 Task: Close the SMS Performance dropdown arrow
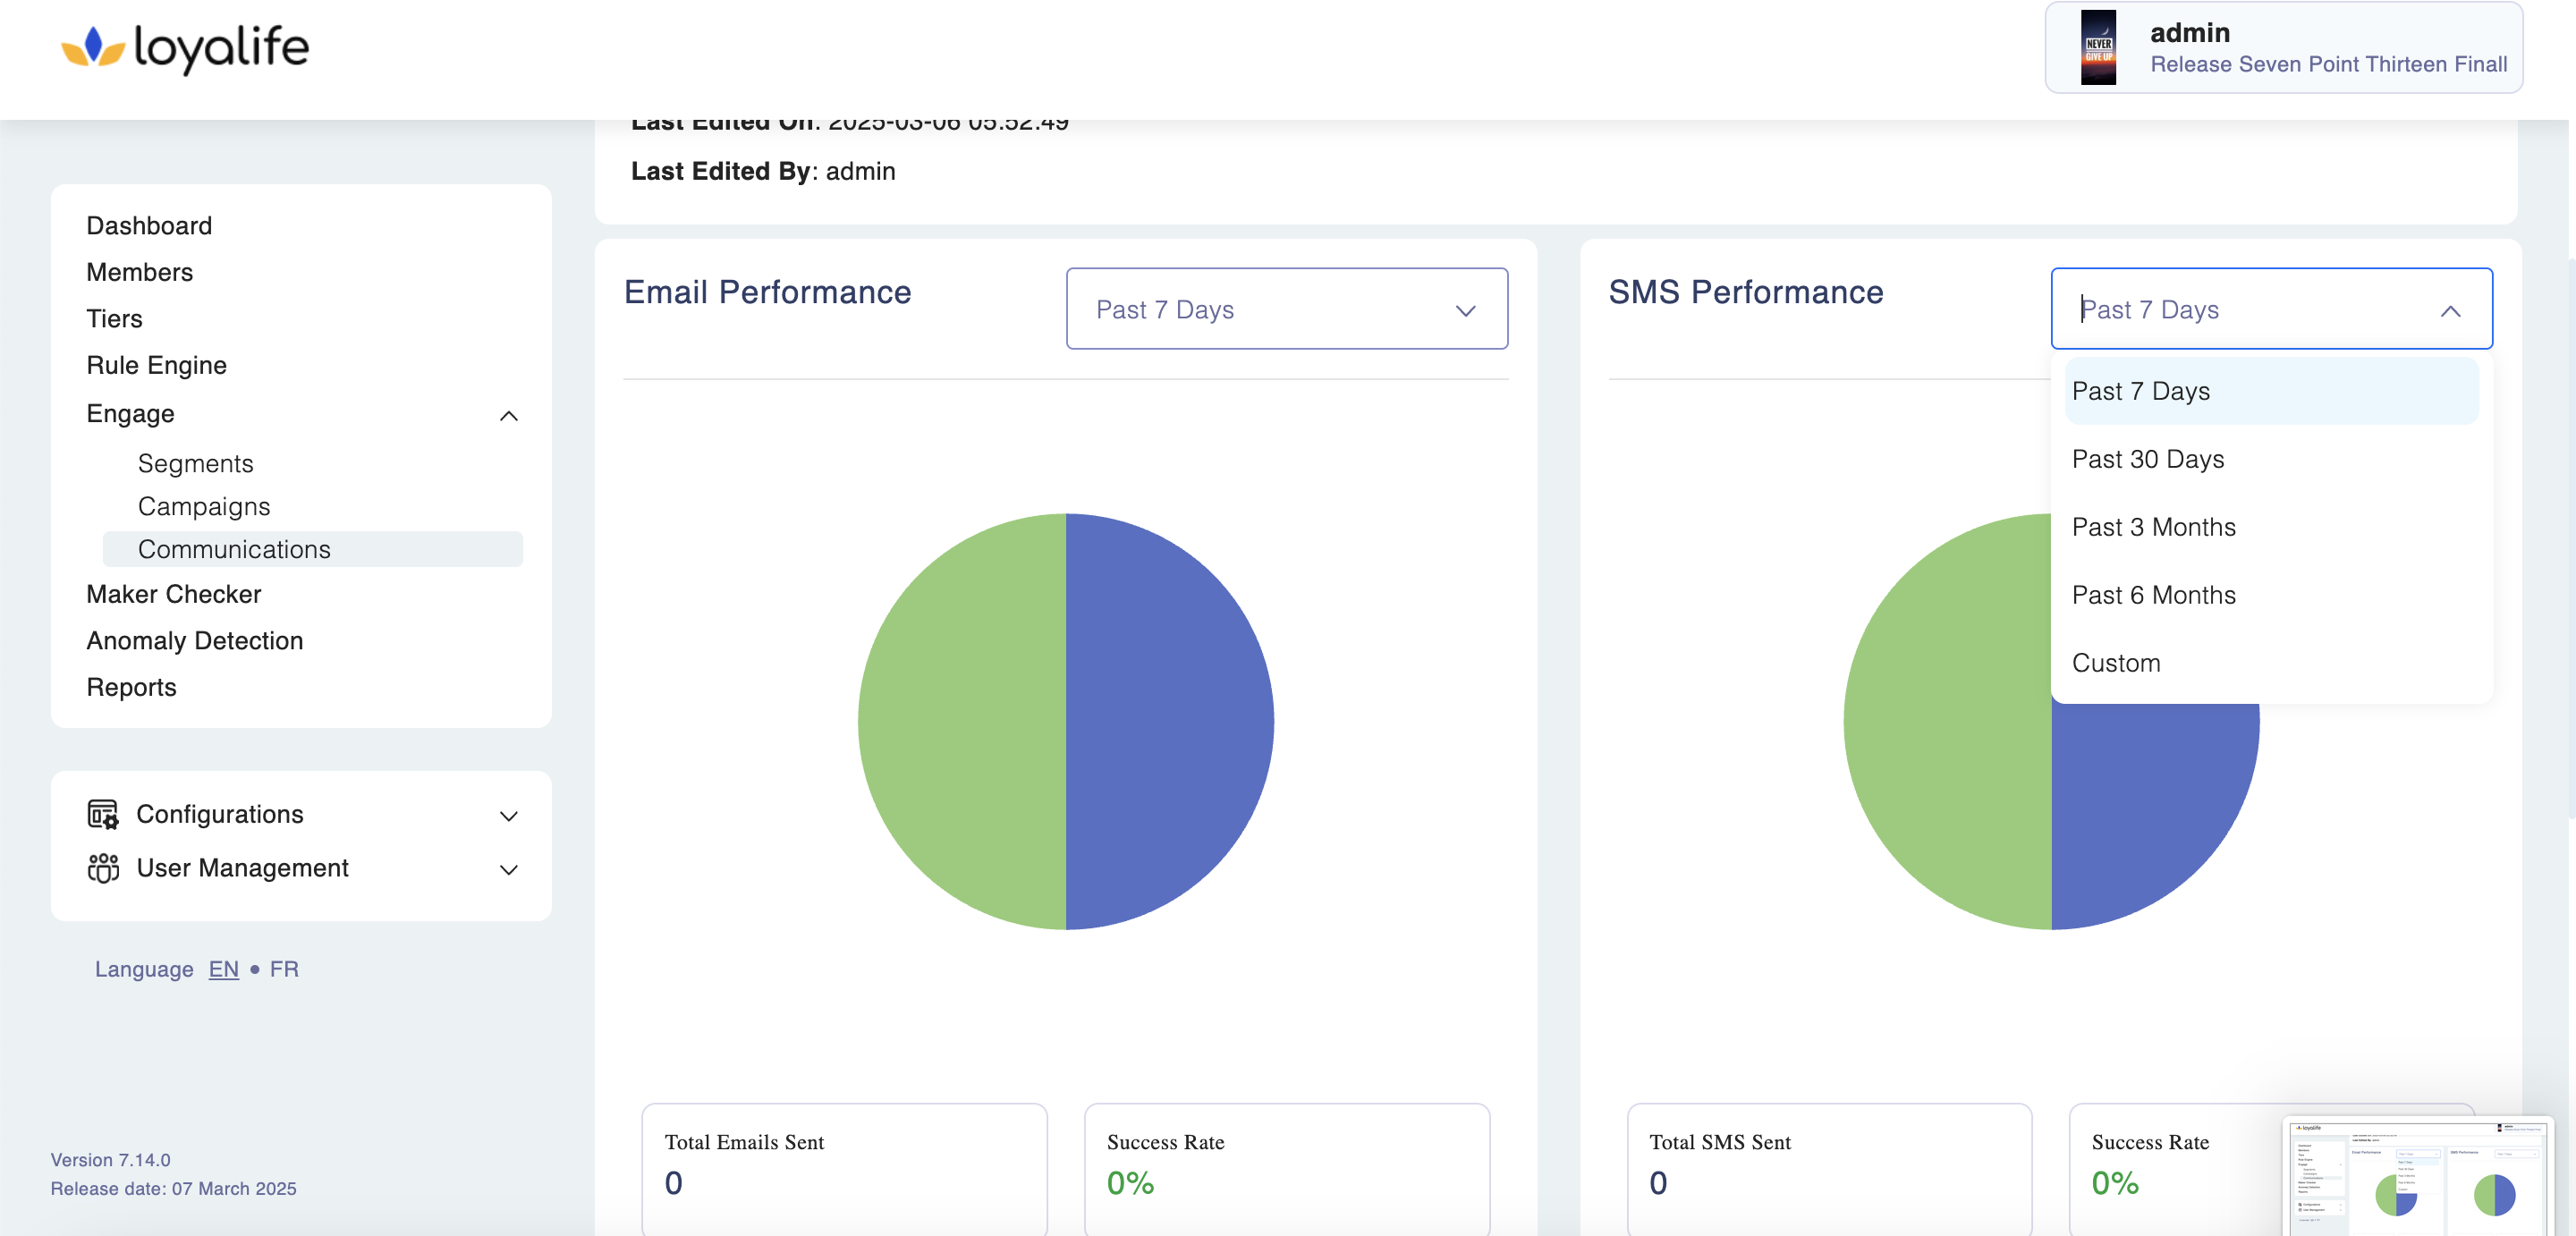coord(2449,311)
